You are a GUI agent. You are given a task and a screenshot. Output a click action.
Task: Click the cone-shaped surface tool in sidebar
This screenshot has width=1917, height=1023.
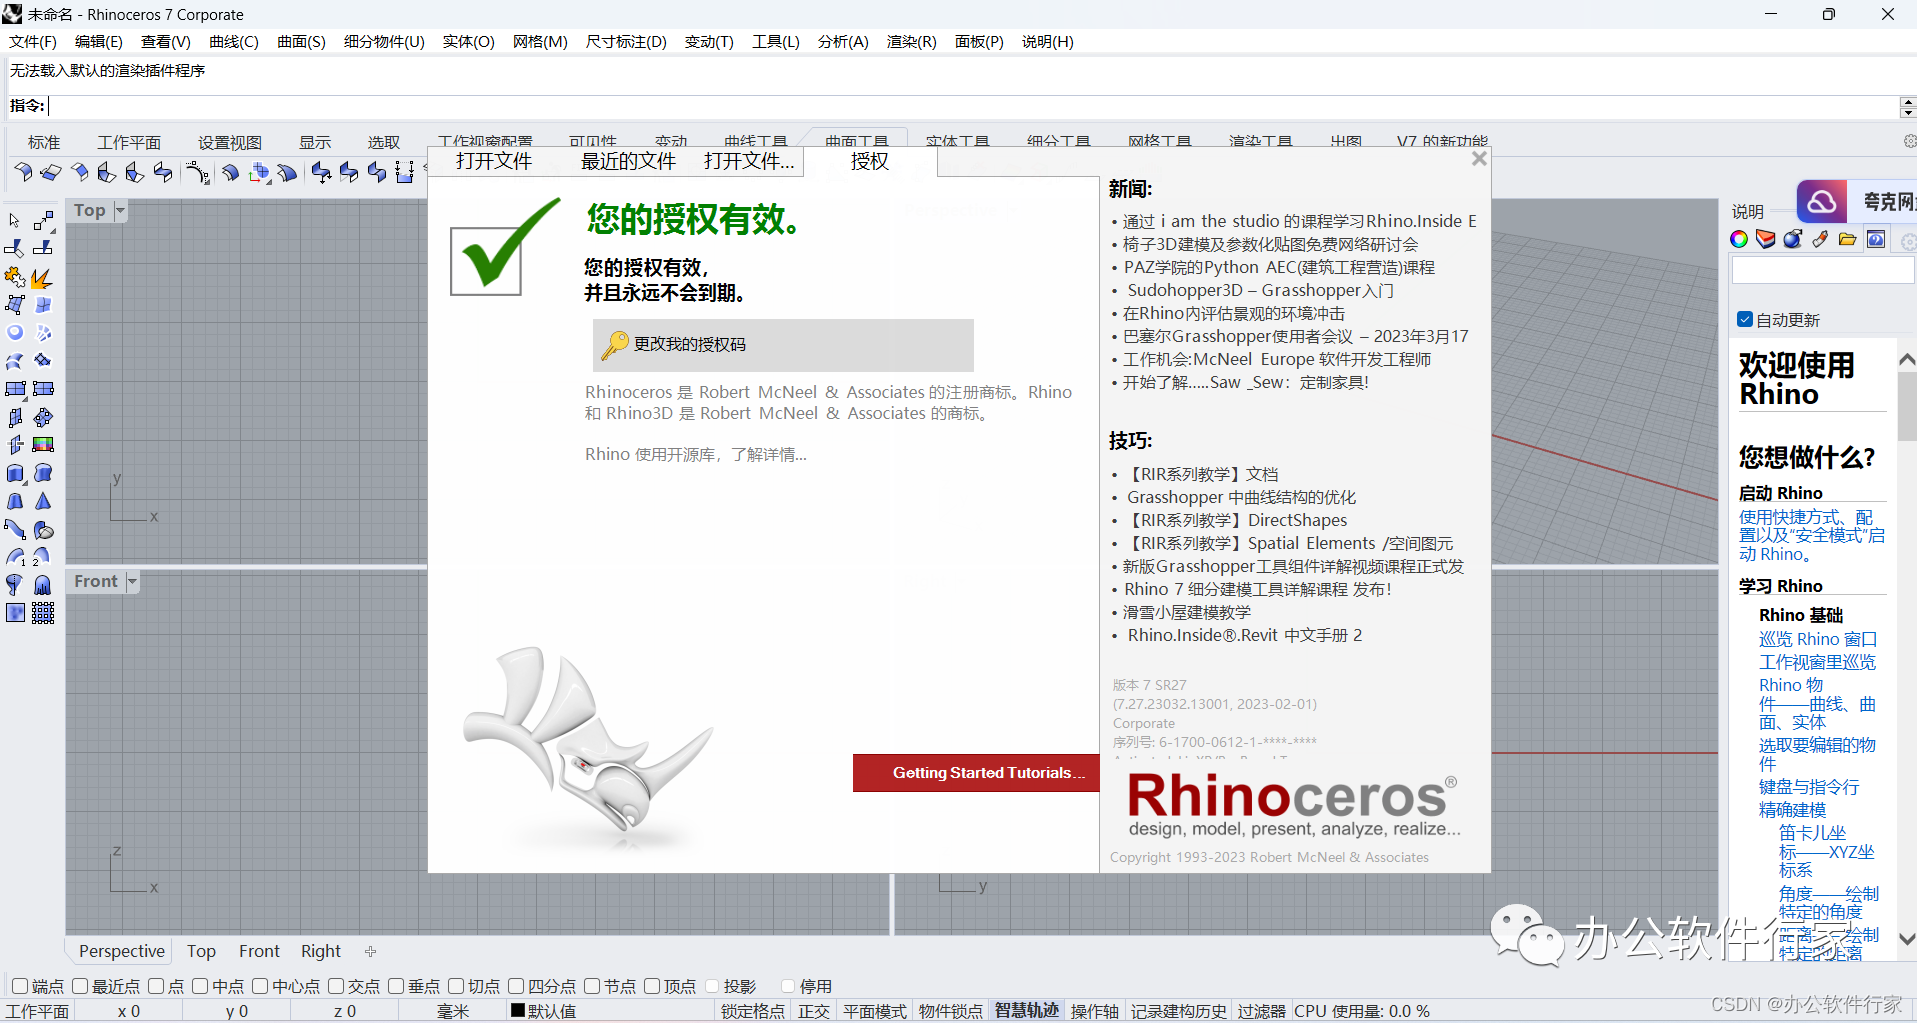(x=43, y=501)
